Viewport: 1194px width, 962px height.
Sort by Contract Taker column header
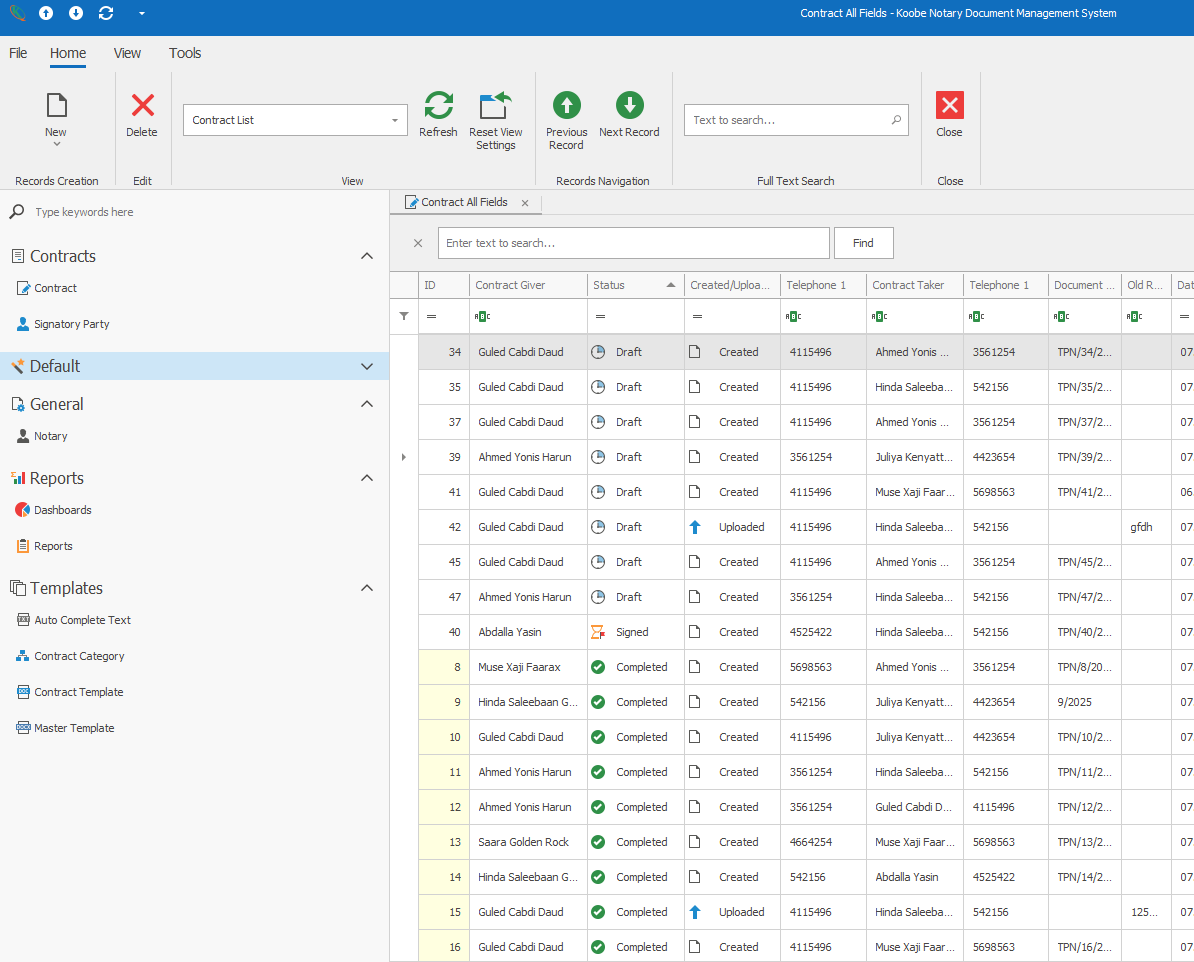click(x=915, y=285)
